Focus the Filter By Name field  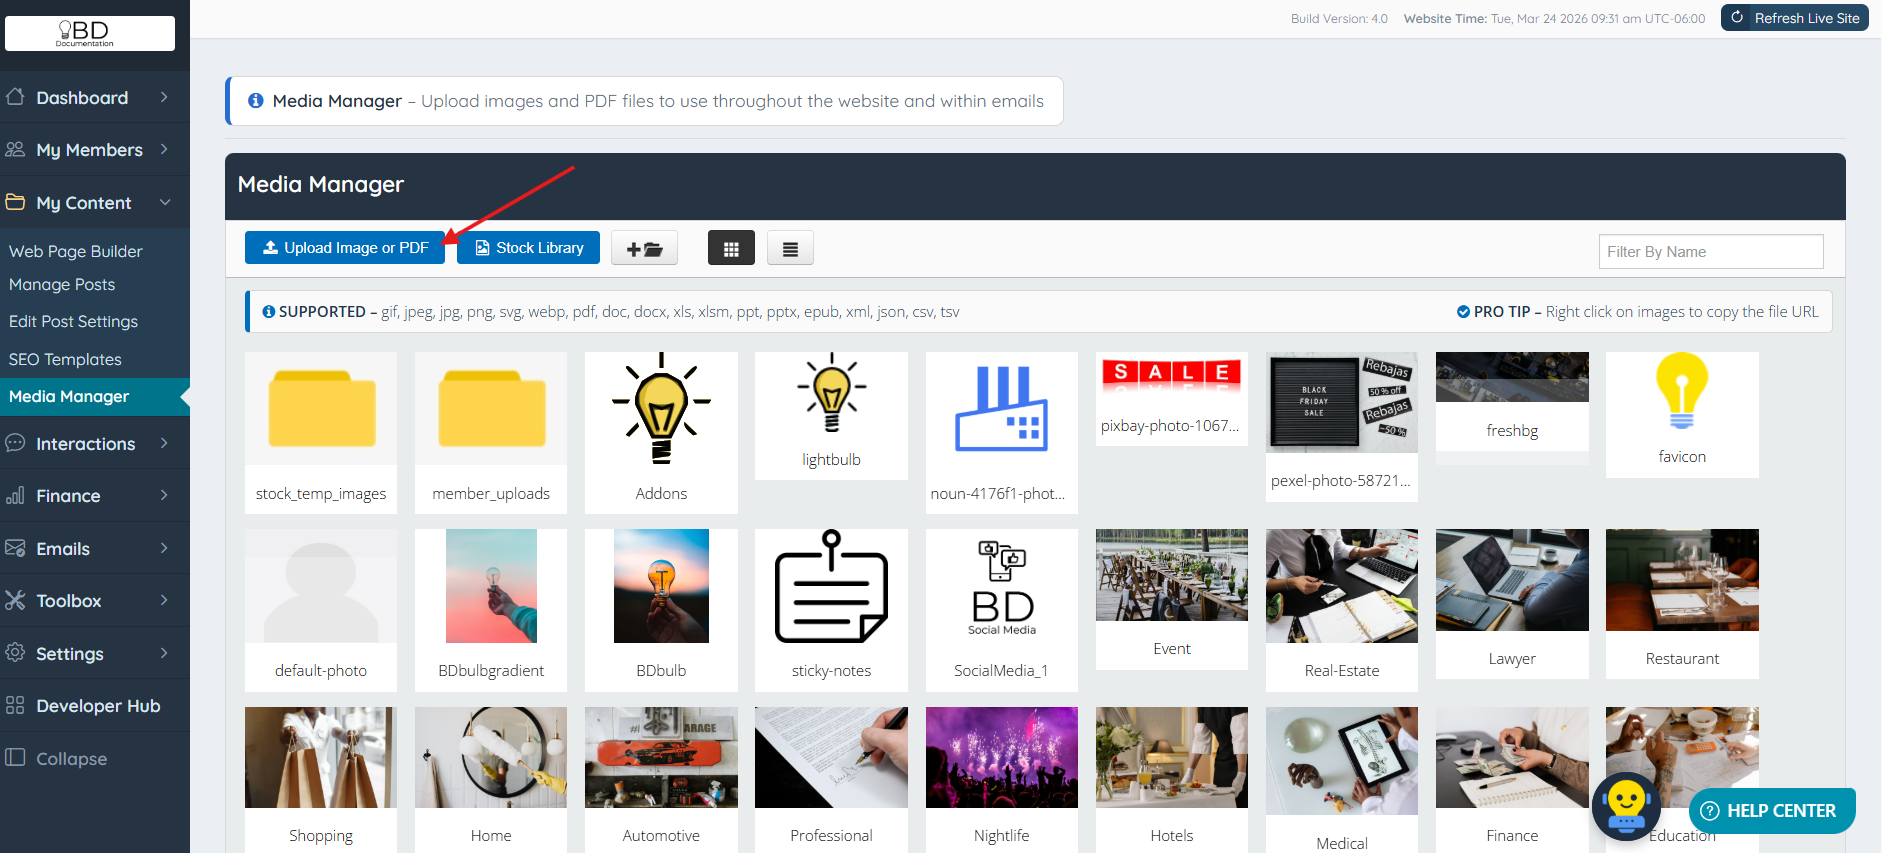1710,252
